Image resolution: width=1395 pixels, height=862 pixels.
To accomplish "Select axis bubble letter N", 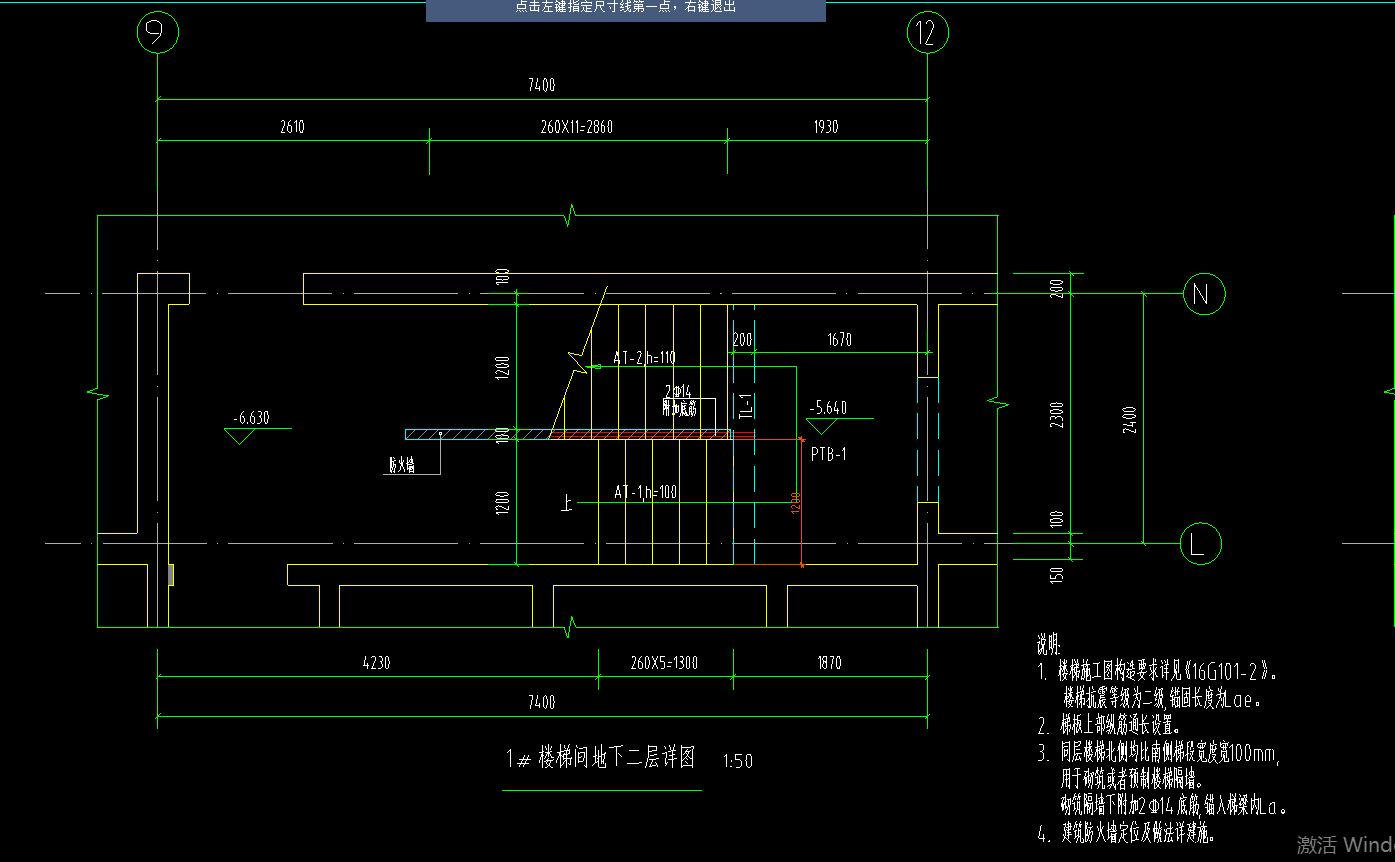I will coord(1203,294).
